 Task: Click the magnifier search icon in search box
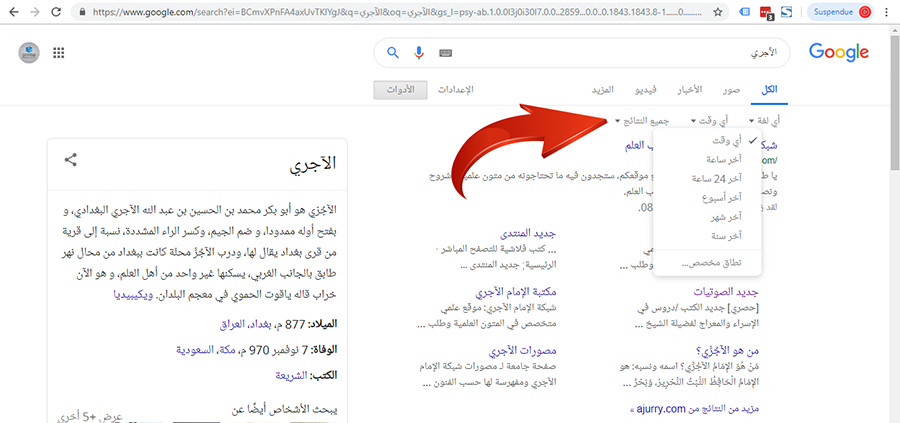[392, 52]
